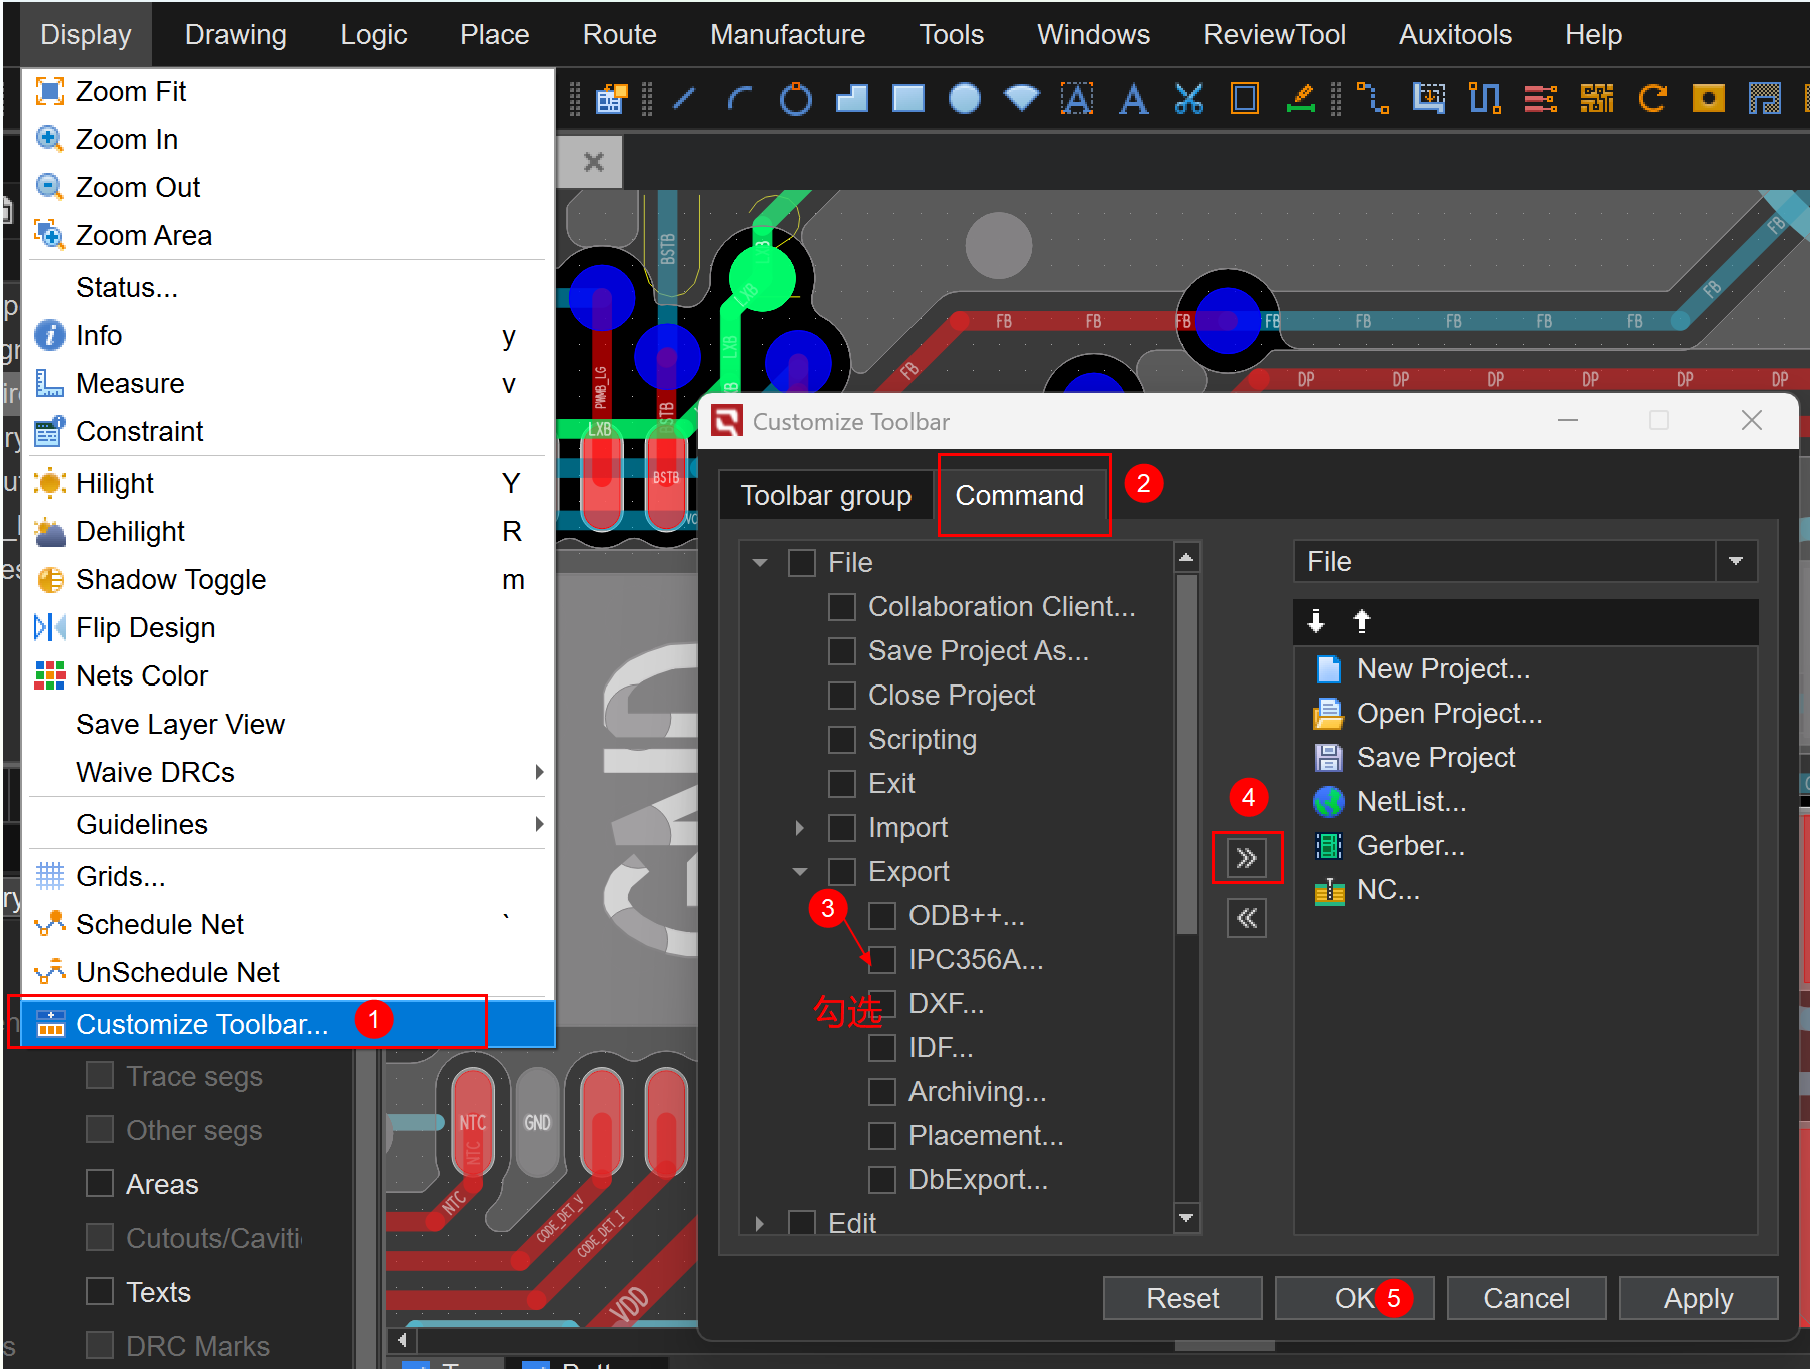Image resolution: width=1810 pixels, height=1369 pixels.
Task: Toggle the Areas checkbox
Action: click(x=100, y=1184)
